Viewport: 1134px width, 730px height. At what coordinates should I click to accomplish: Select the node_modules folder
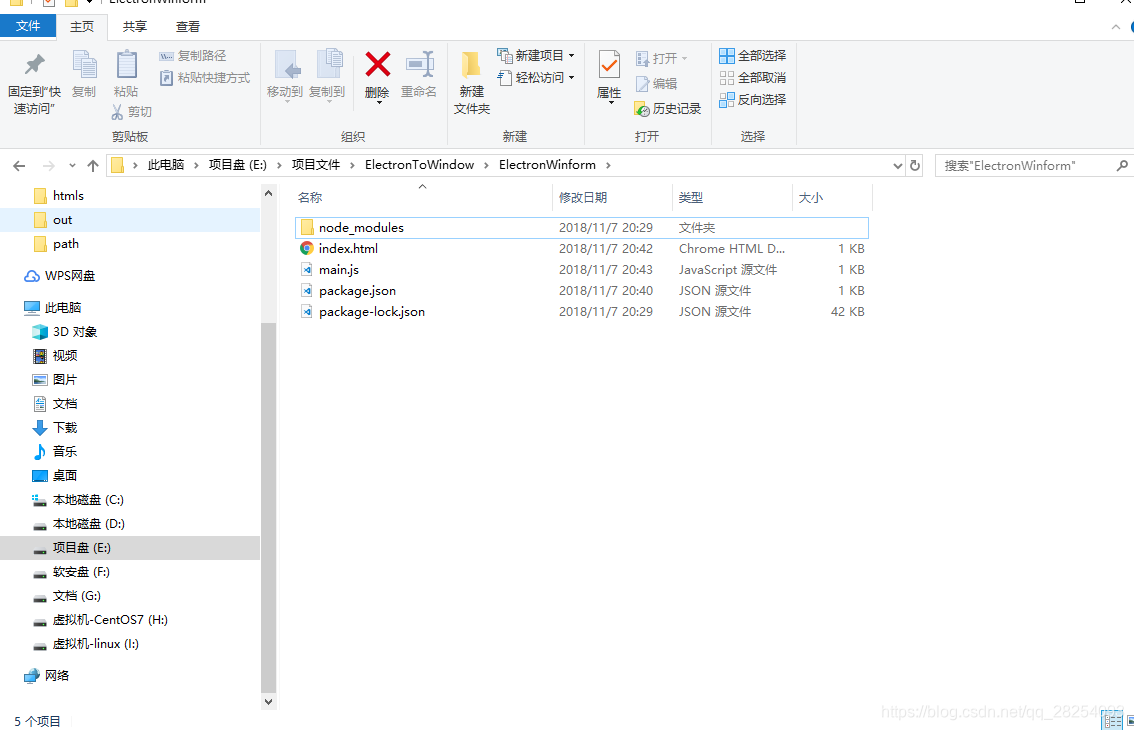[582, 228]
